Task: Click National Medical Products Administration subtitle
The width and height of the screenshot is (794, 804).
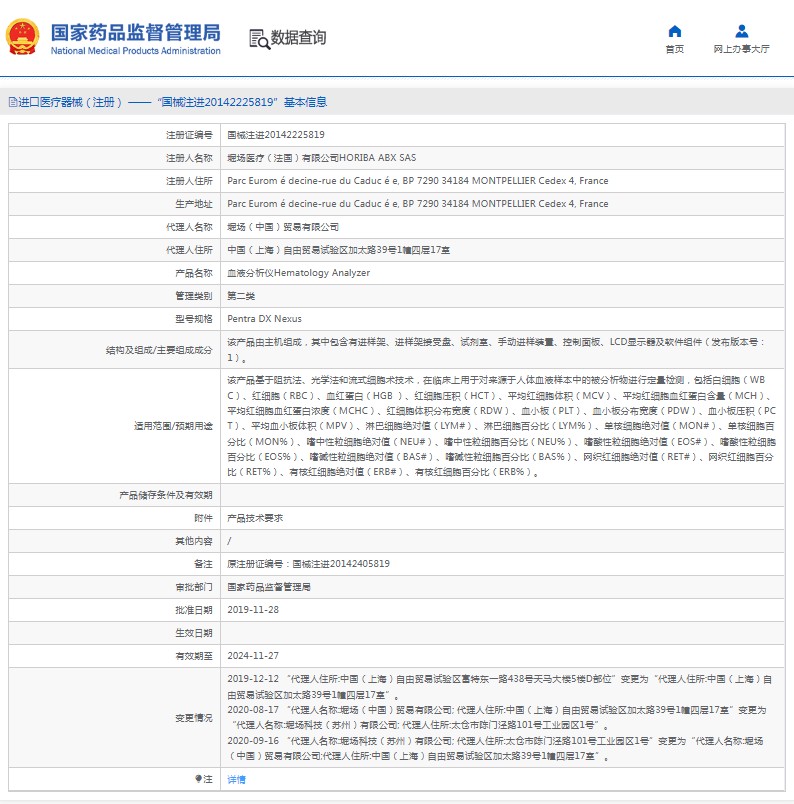Action: point(135,51)
